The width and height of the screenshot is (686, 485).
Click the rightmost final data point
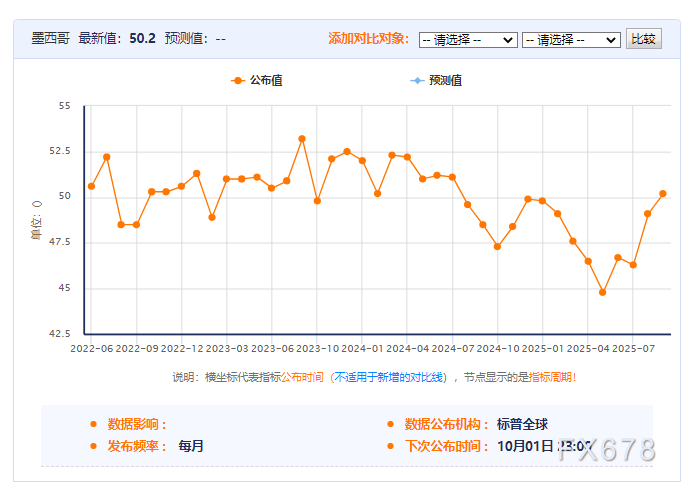click(662, 194)
